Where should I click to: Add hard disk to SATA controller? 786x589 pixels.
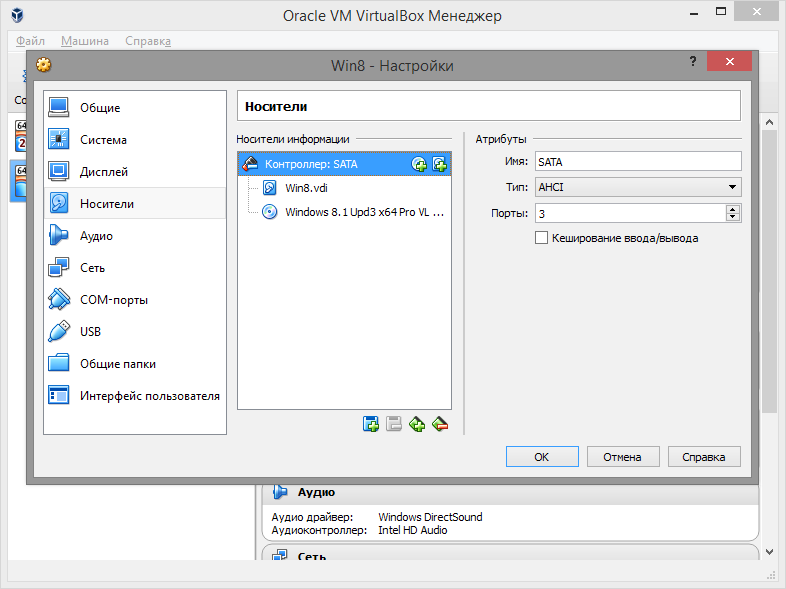(440, 164)
